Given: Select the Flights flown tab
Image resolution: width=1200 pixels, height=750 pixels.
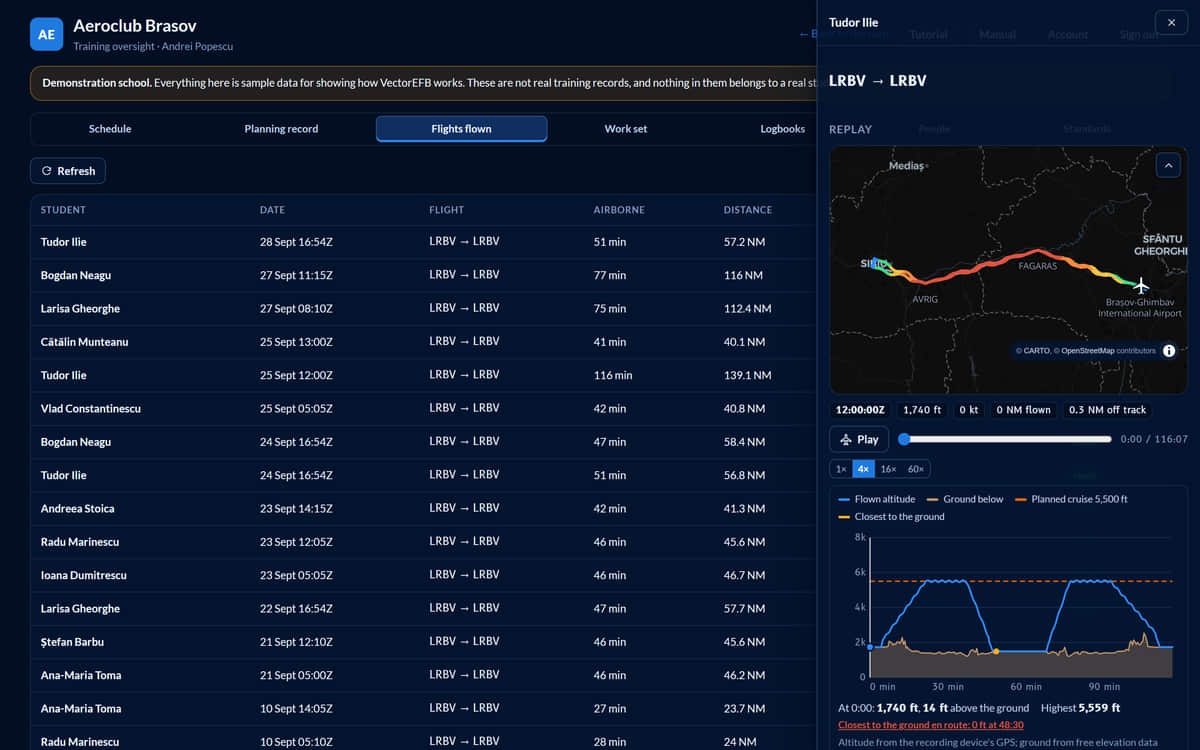Looking at the screenshot, I should tap(461, 129).
